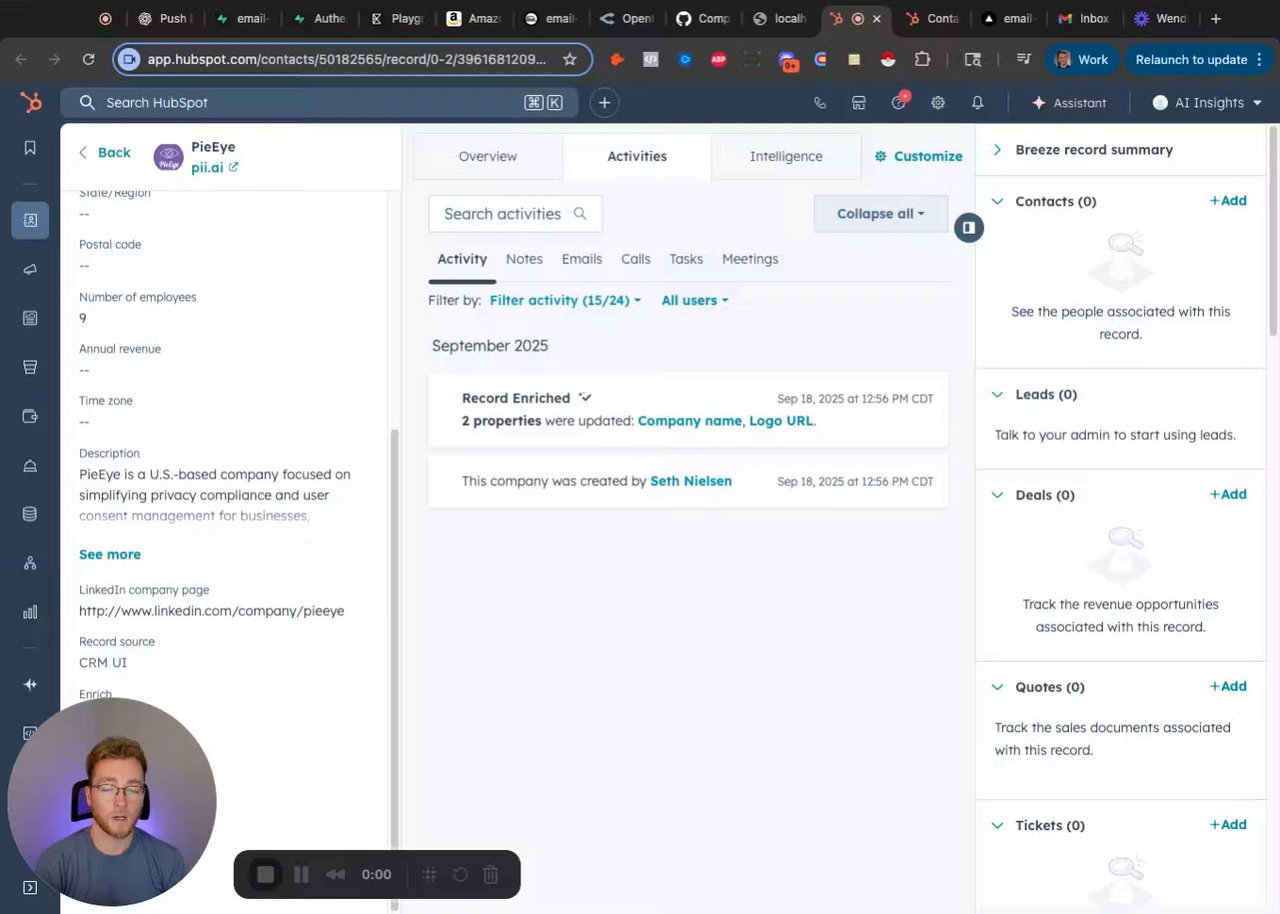The image size is (1280, 914).
Task: Select the Meetings activity tab
Action: [750, 259]
